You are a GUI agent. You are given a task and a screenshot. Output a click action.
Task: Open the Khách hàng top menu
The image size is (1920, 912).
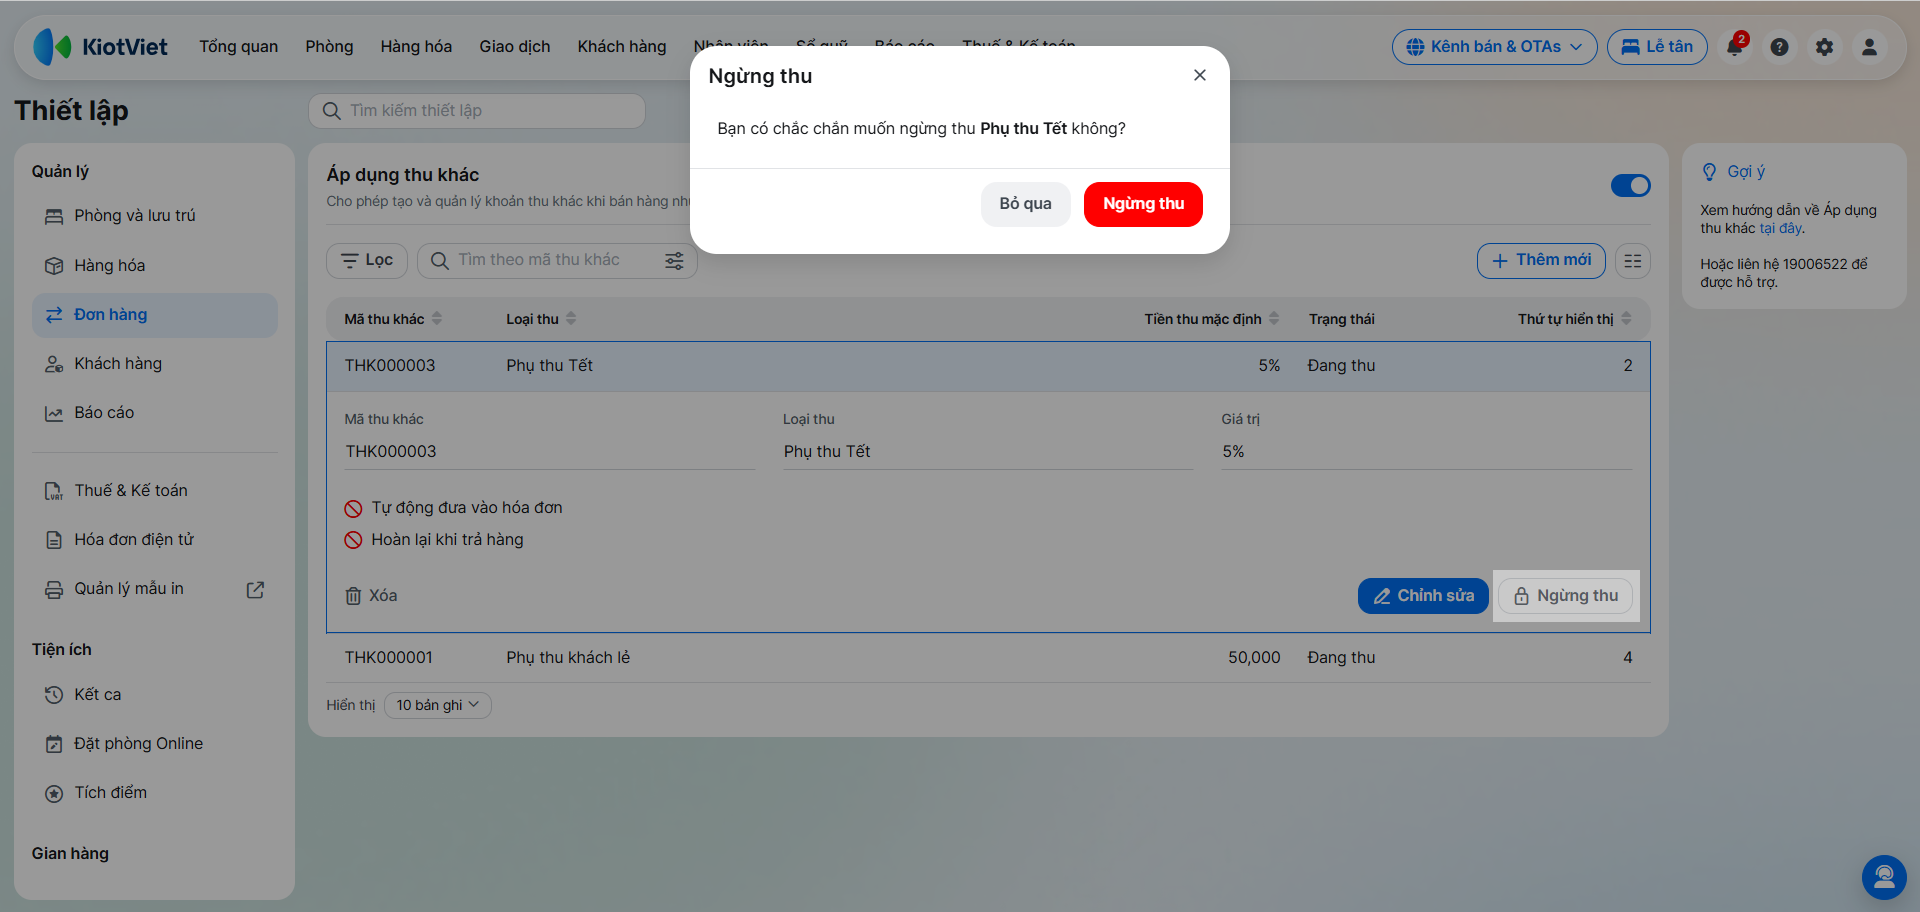point(621,47)
